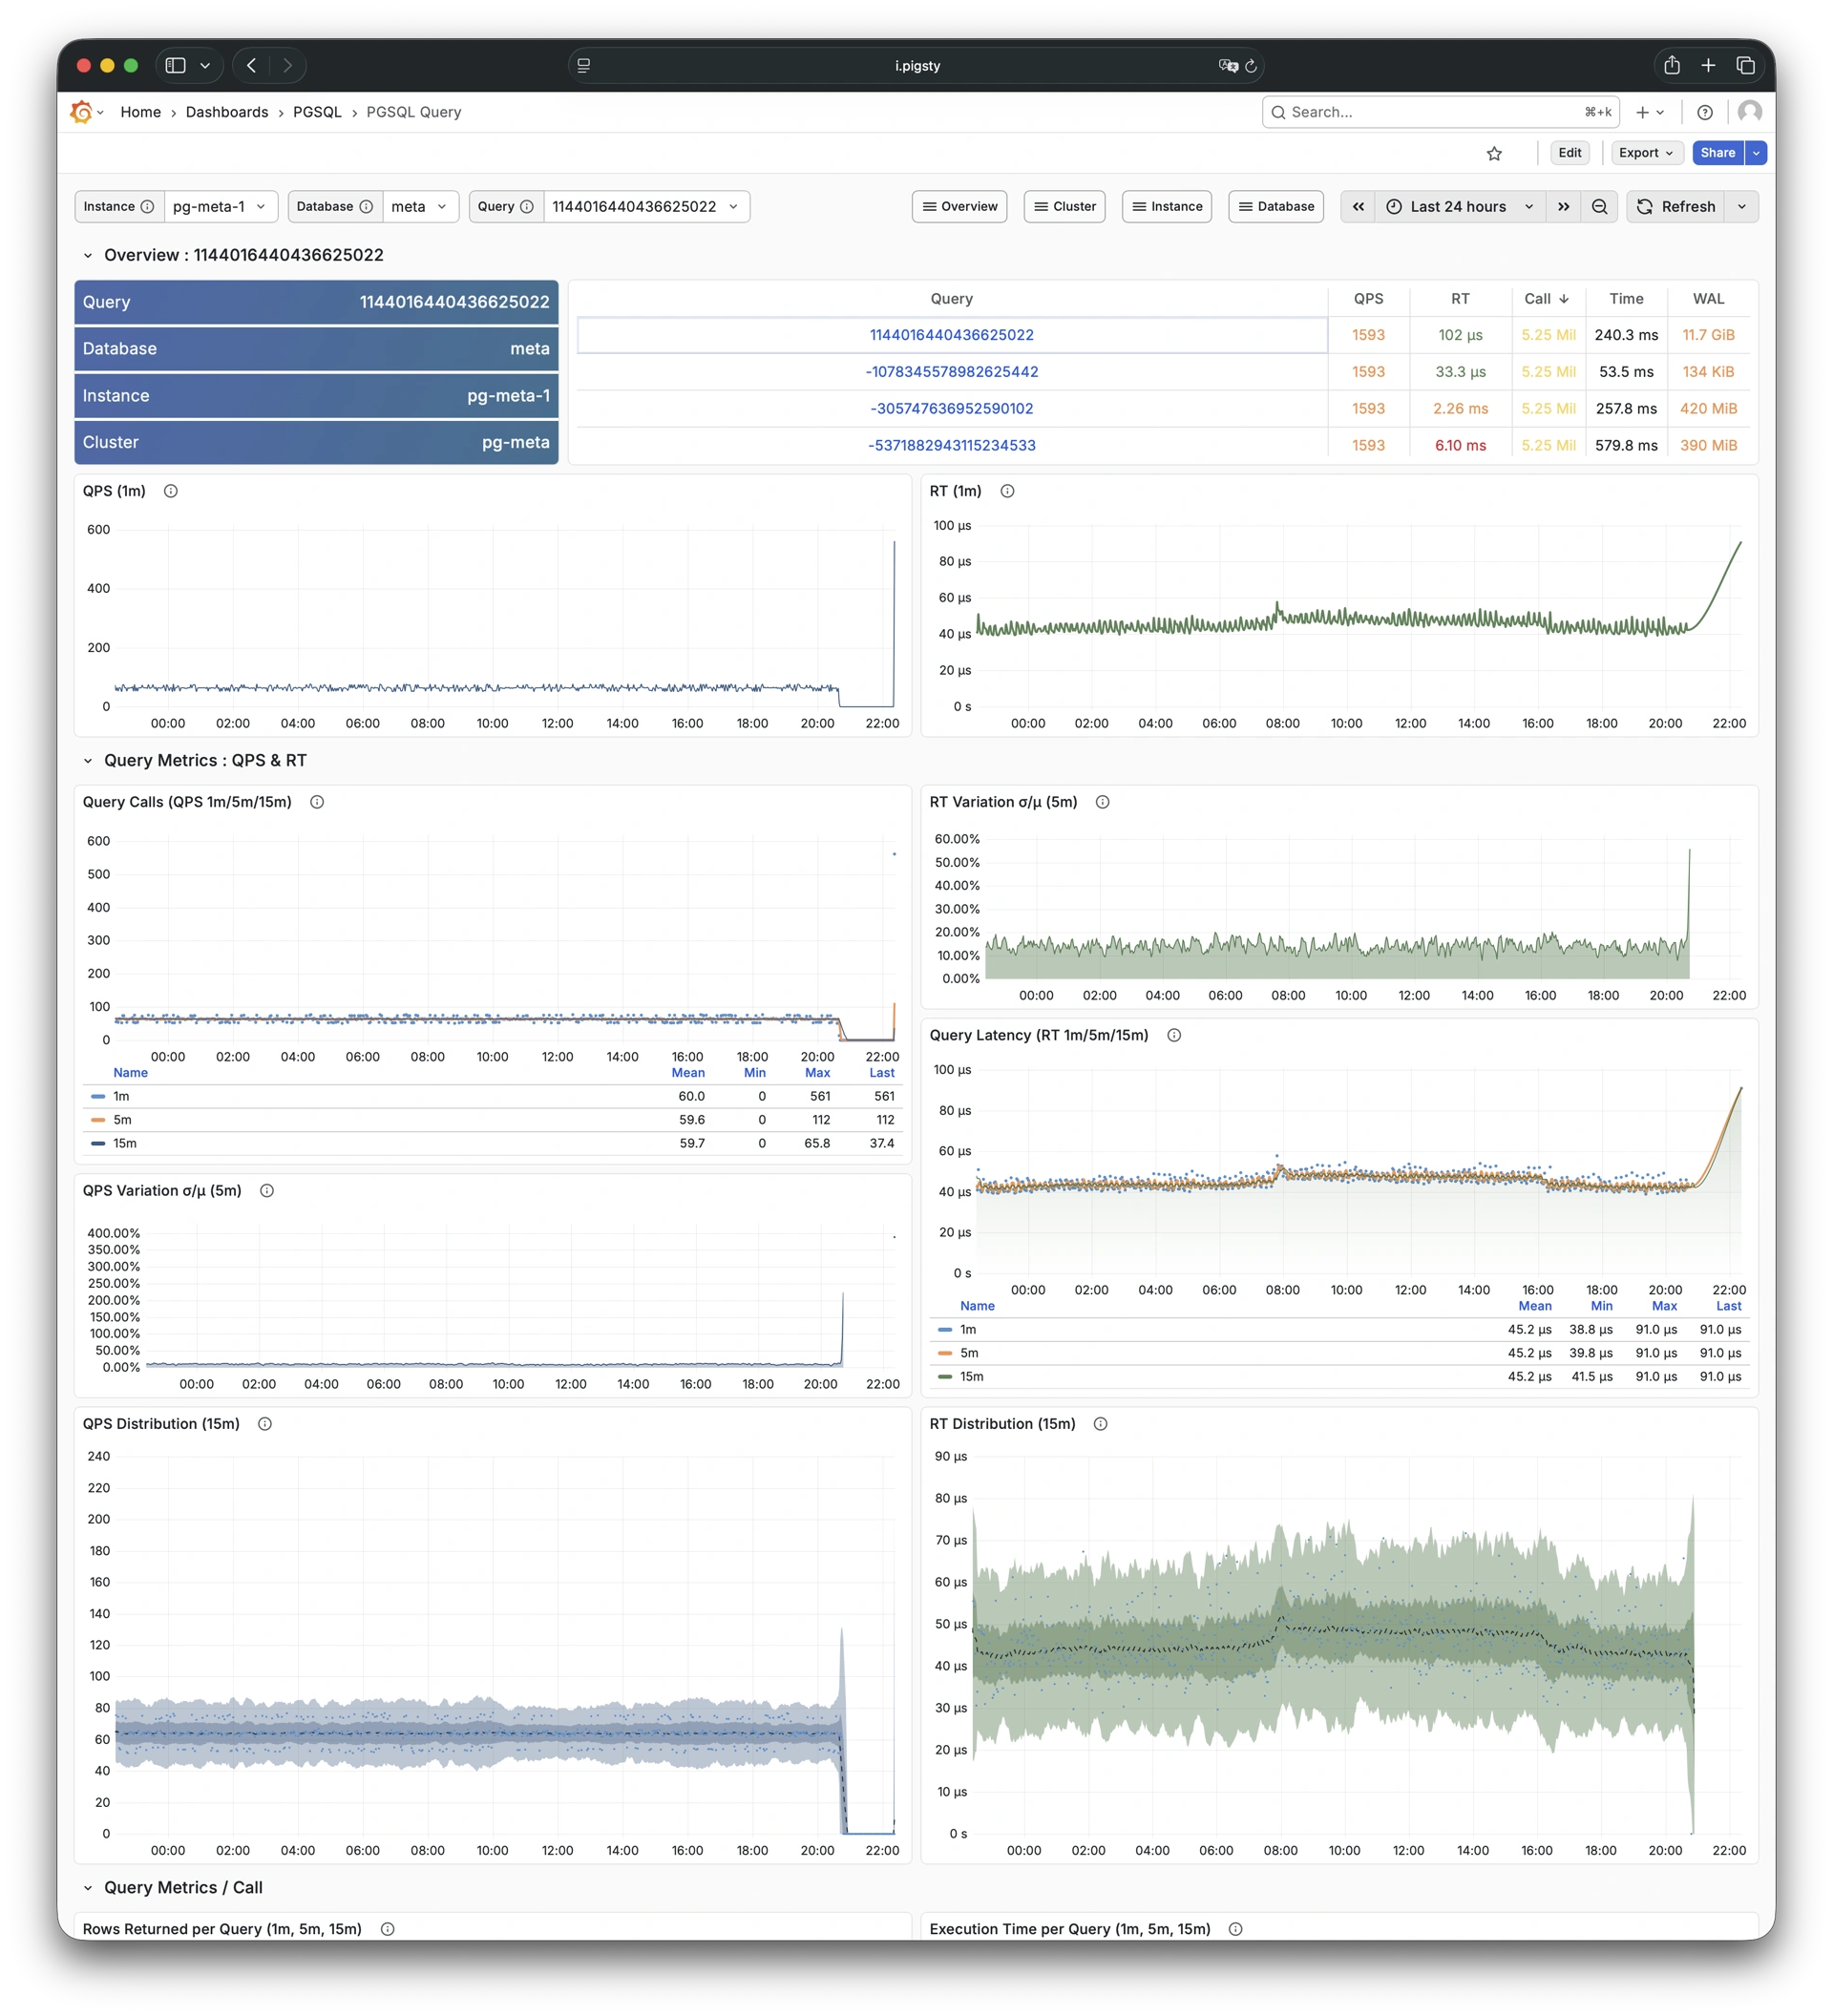1833x2016 pixels.
Task: Open the Last 24 hours time picker
Action: click(x=1458, y=206)
